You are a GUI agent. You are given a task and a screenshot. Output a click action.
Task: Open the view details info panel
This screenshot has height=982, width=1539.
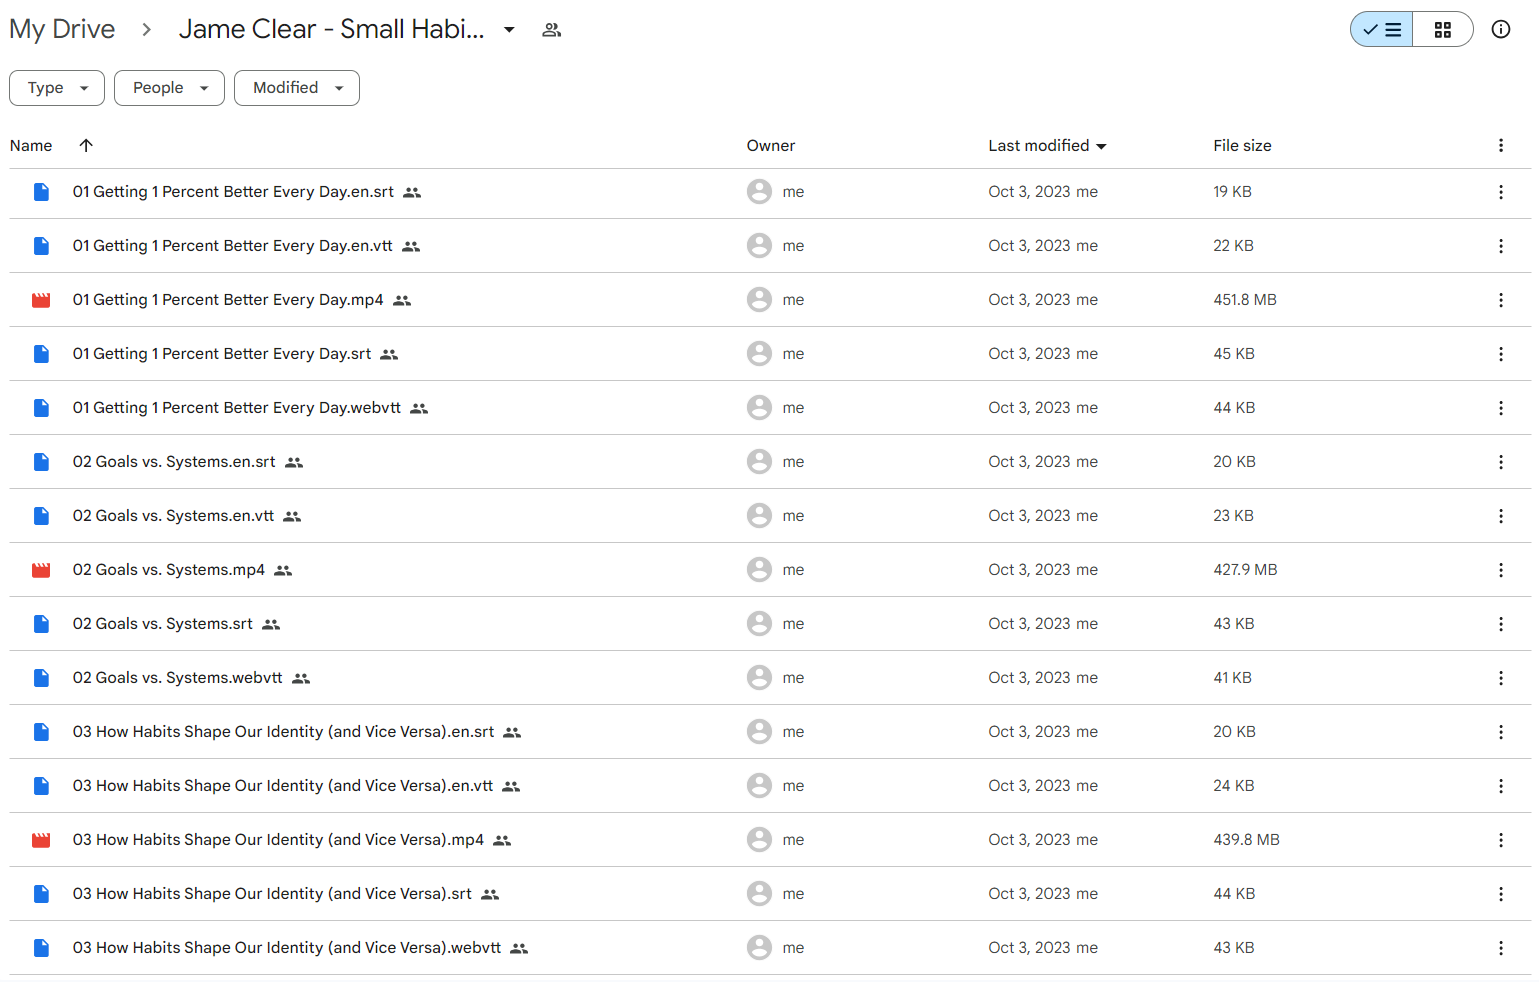pyautogui.click(x=1501, y=30)
